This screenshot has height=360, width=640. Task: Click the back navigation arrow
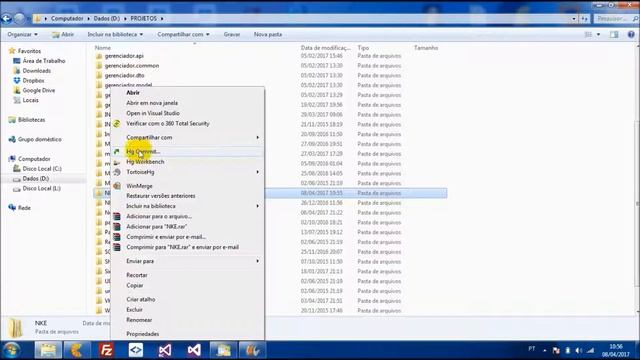point(6,18)
